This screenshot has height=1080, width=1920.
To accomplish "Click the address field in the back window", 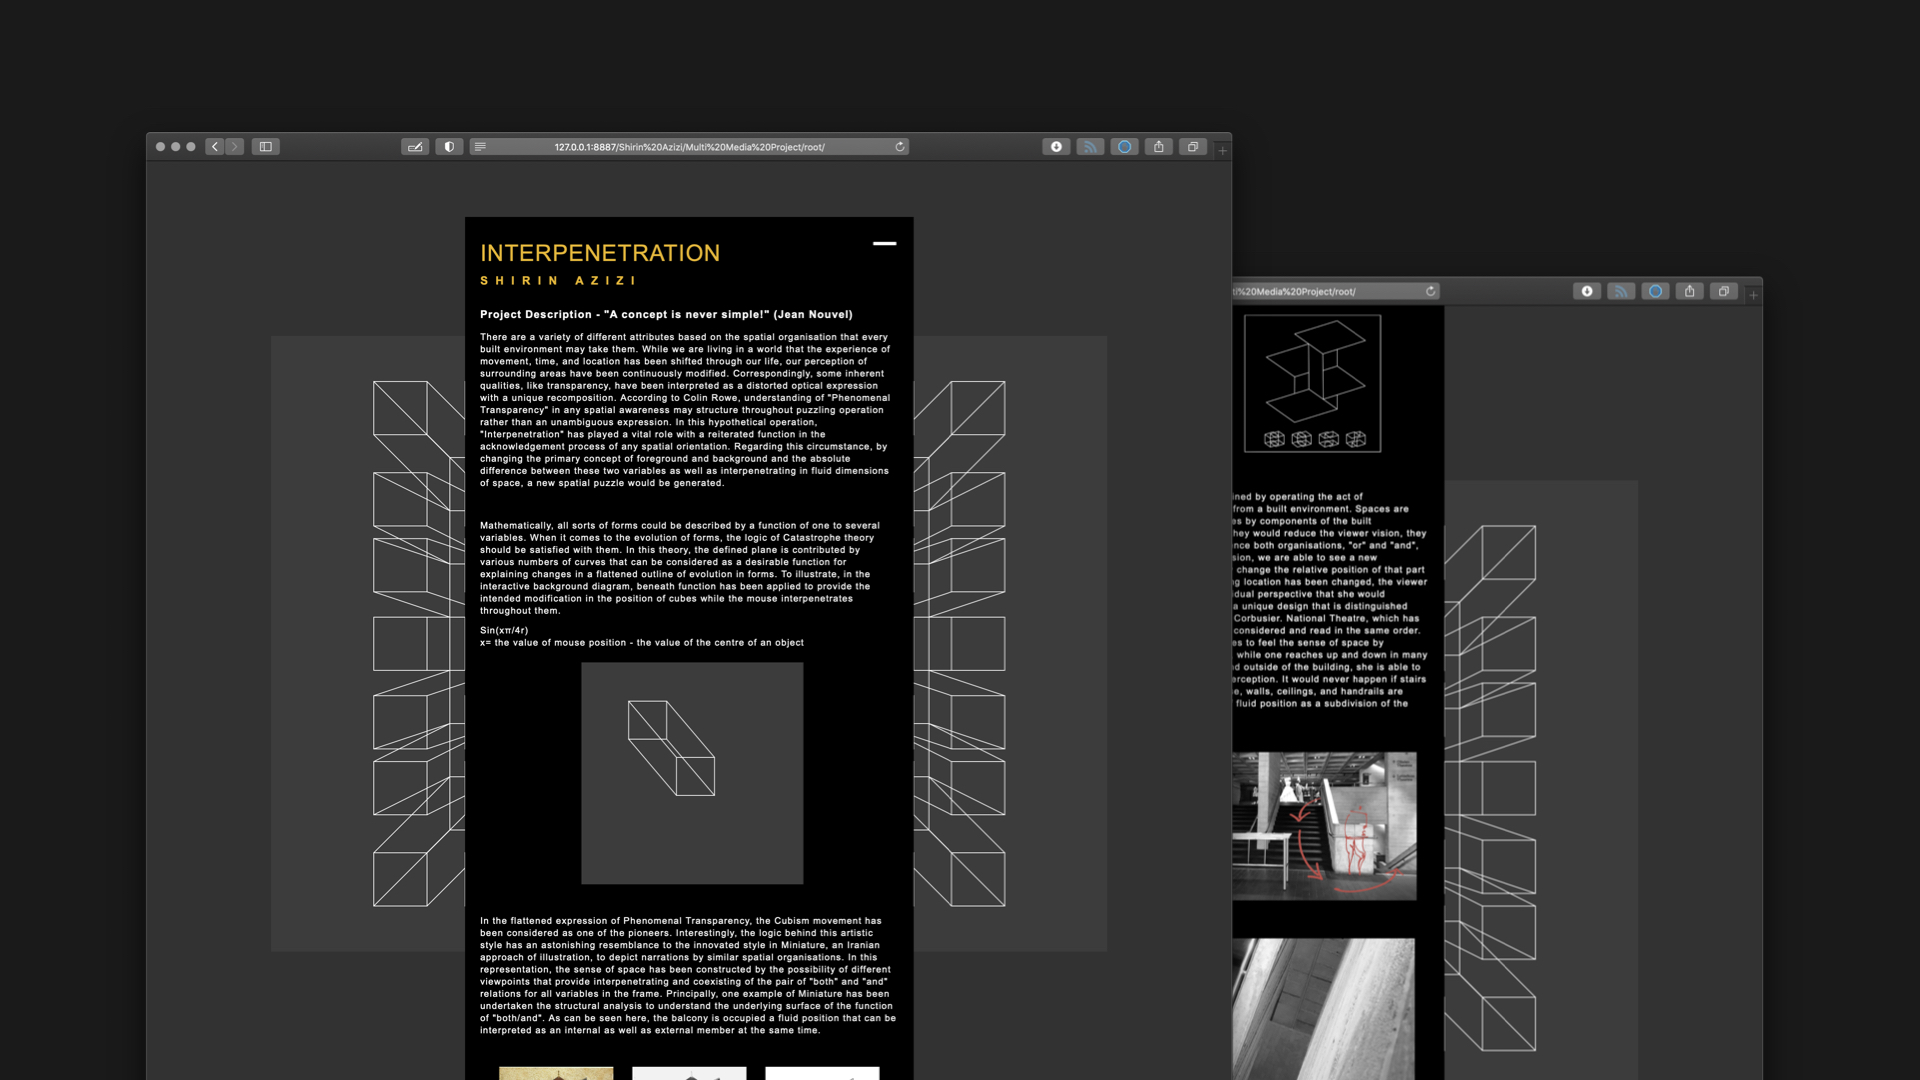I will 1336,292.
